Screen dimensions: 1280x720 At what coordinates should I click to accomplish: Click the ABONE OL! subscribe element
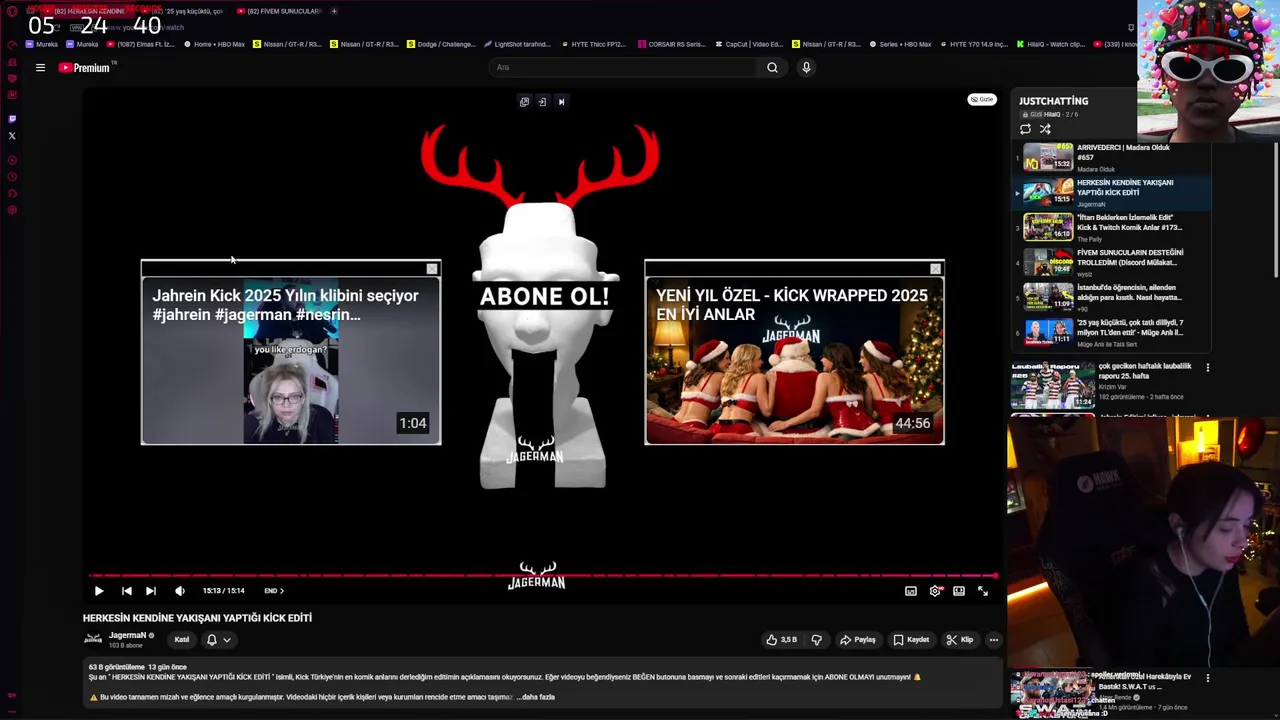pyautogui.click(x=544, y=296)
